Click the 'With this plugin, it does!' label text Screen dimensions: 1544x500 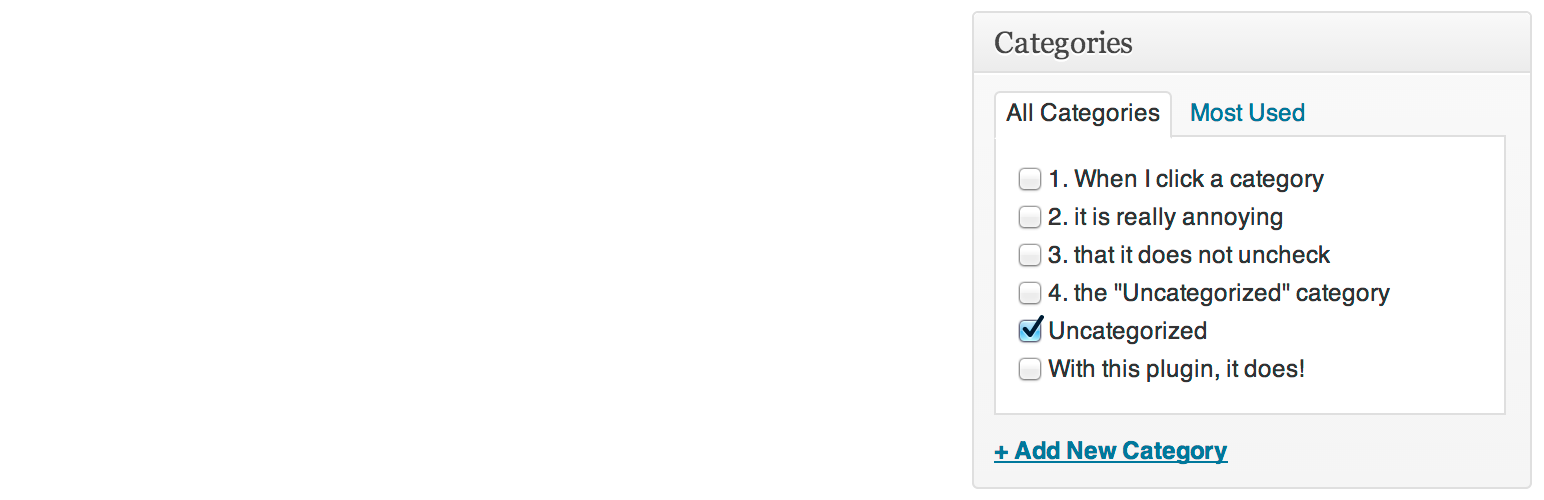pos(1176,370)
